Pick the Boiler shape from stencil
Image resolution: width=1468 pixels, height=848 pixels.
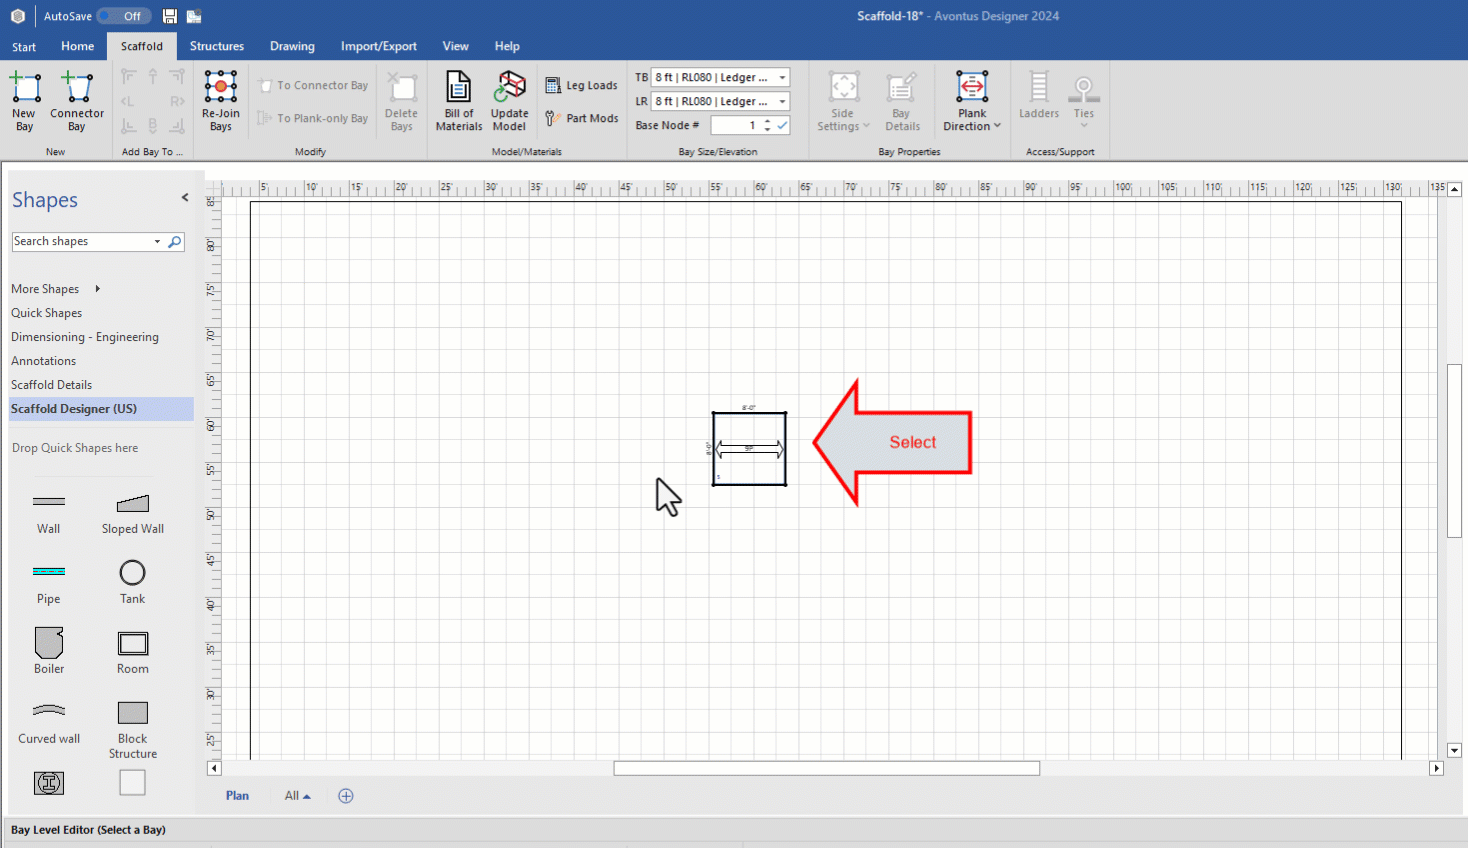coord(49,652)
